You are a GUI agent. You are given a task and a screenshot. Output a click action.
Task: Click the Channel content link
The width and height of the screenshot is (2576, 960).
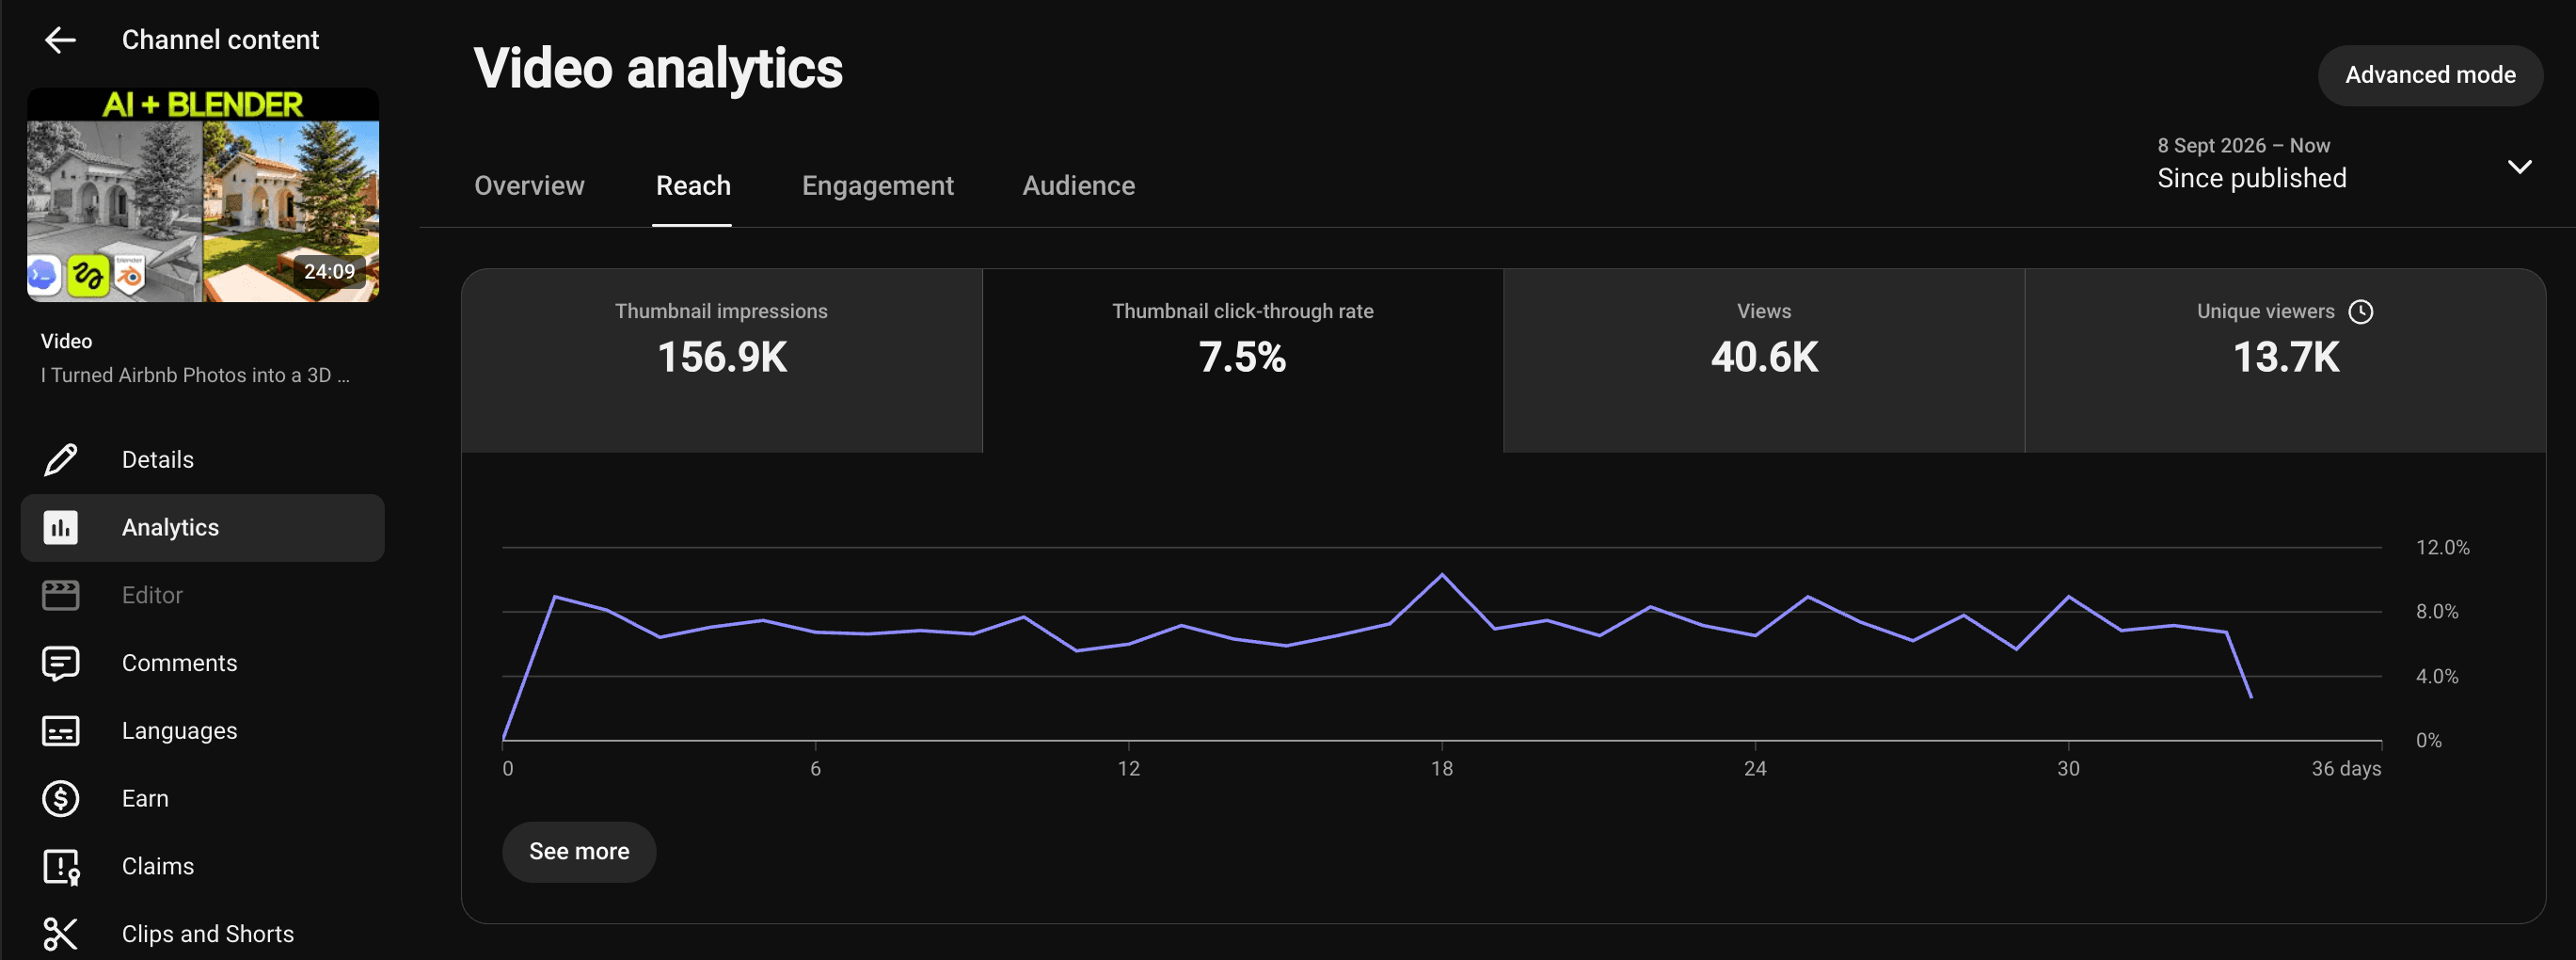coord(220,40)
